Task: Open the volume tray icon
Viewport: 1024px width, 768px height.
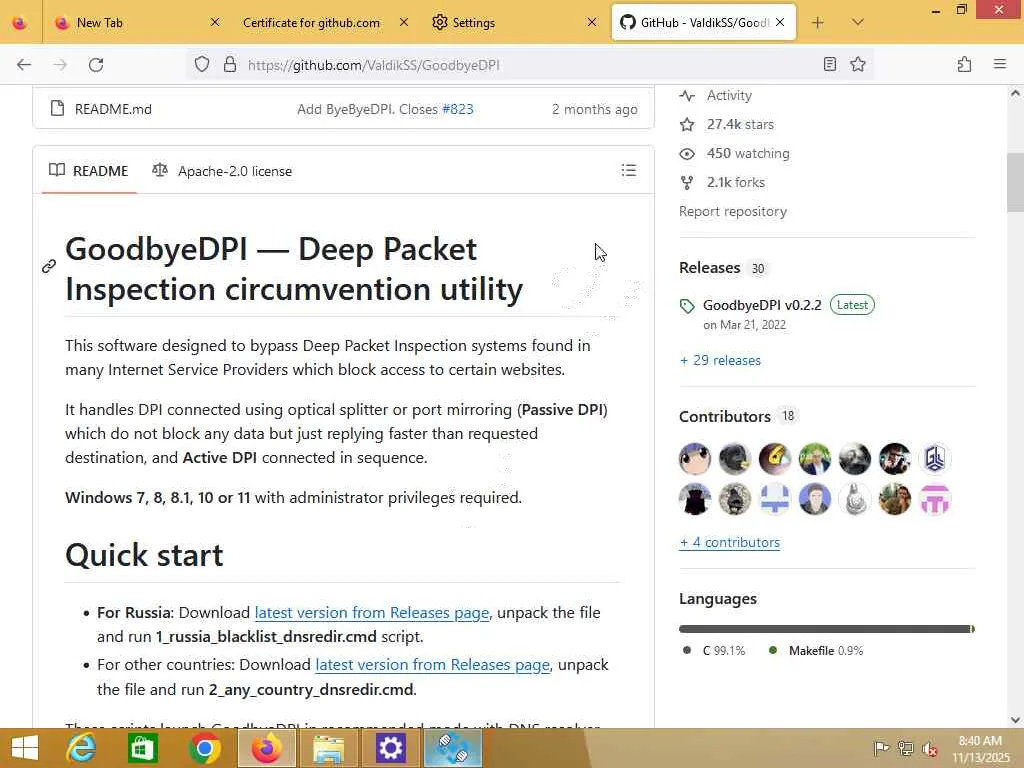Action: click(929, 748)
